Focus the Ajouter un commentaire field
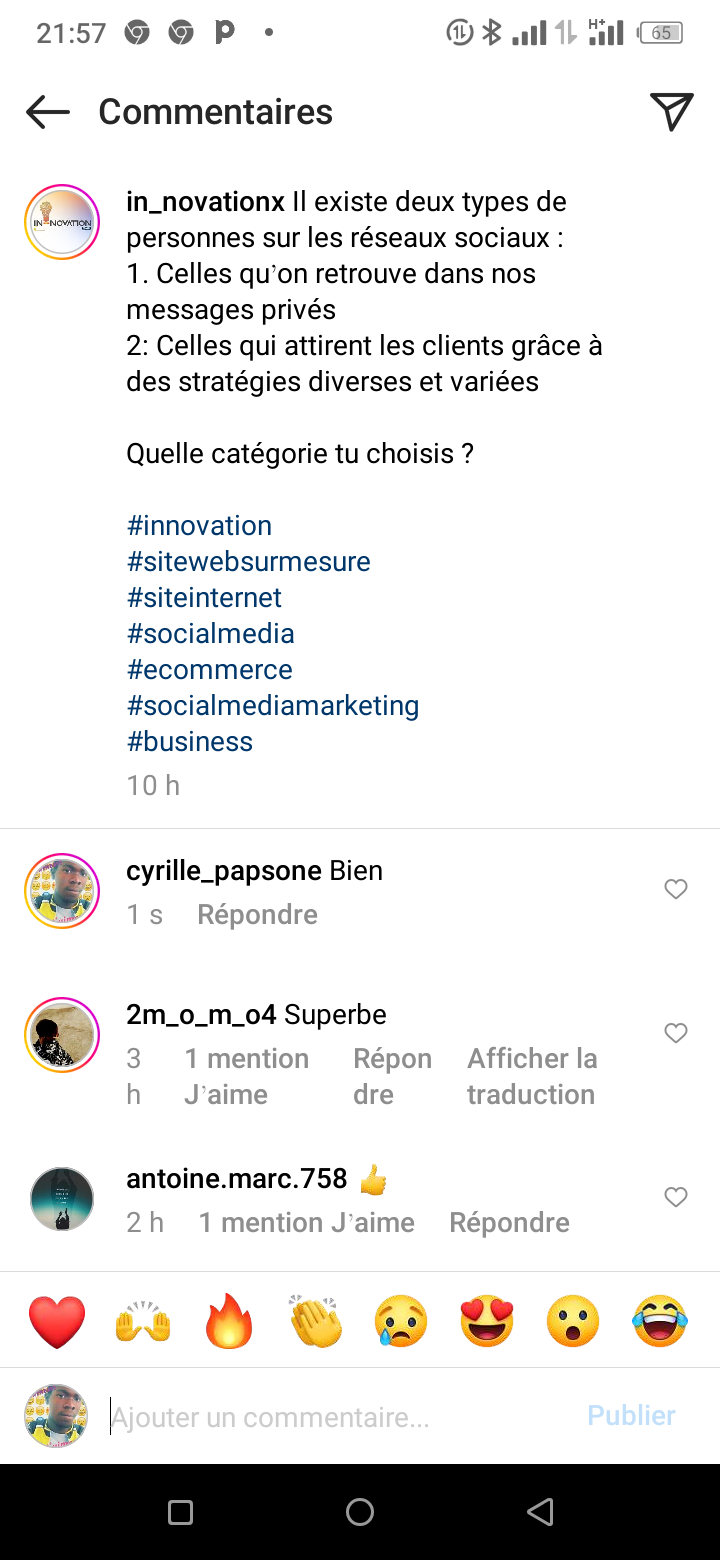720x1560 pixels. click(340, 1417)
